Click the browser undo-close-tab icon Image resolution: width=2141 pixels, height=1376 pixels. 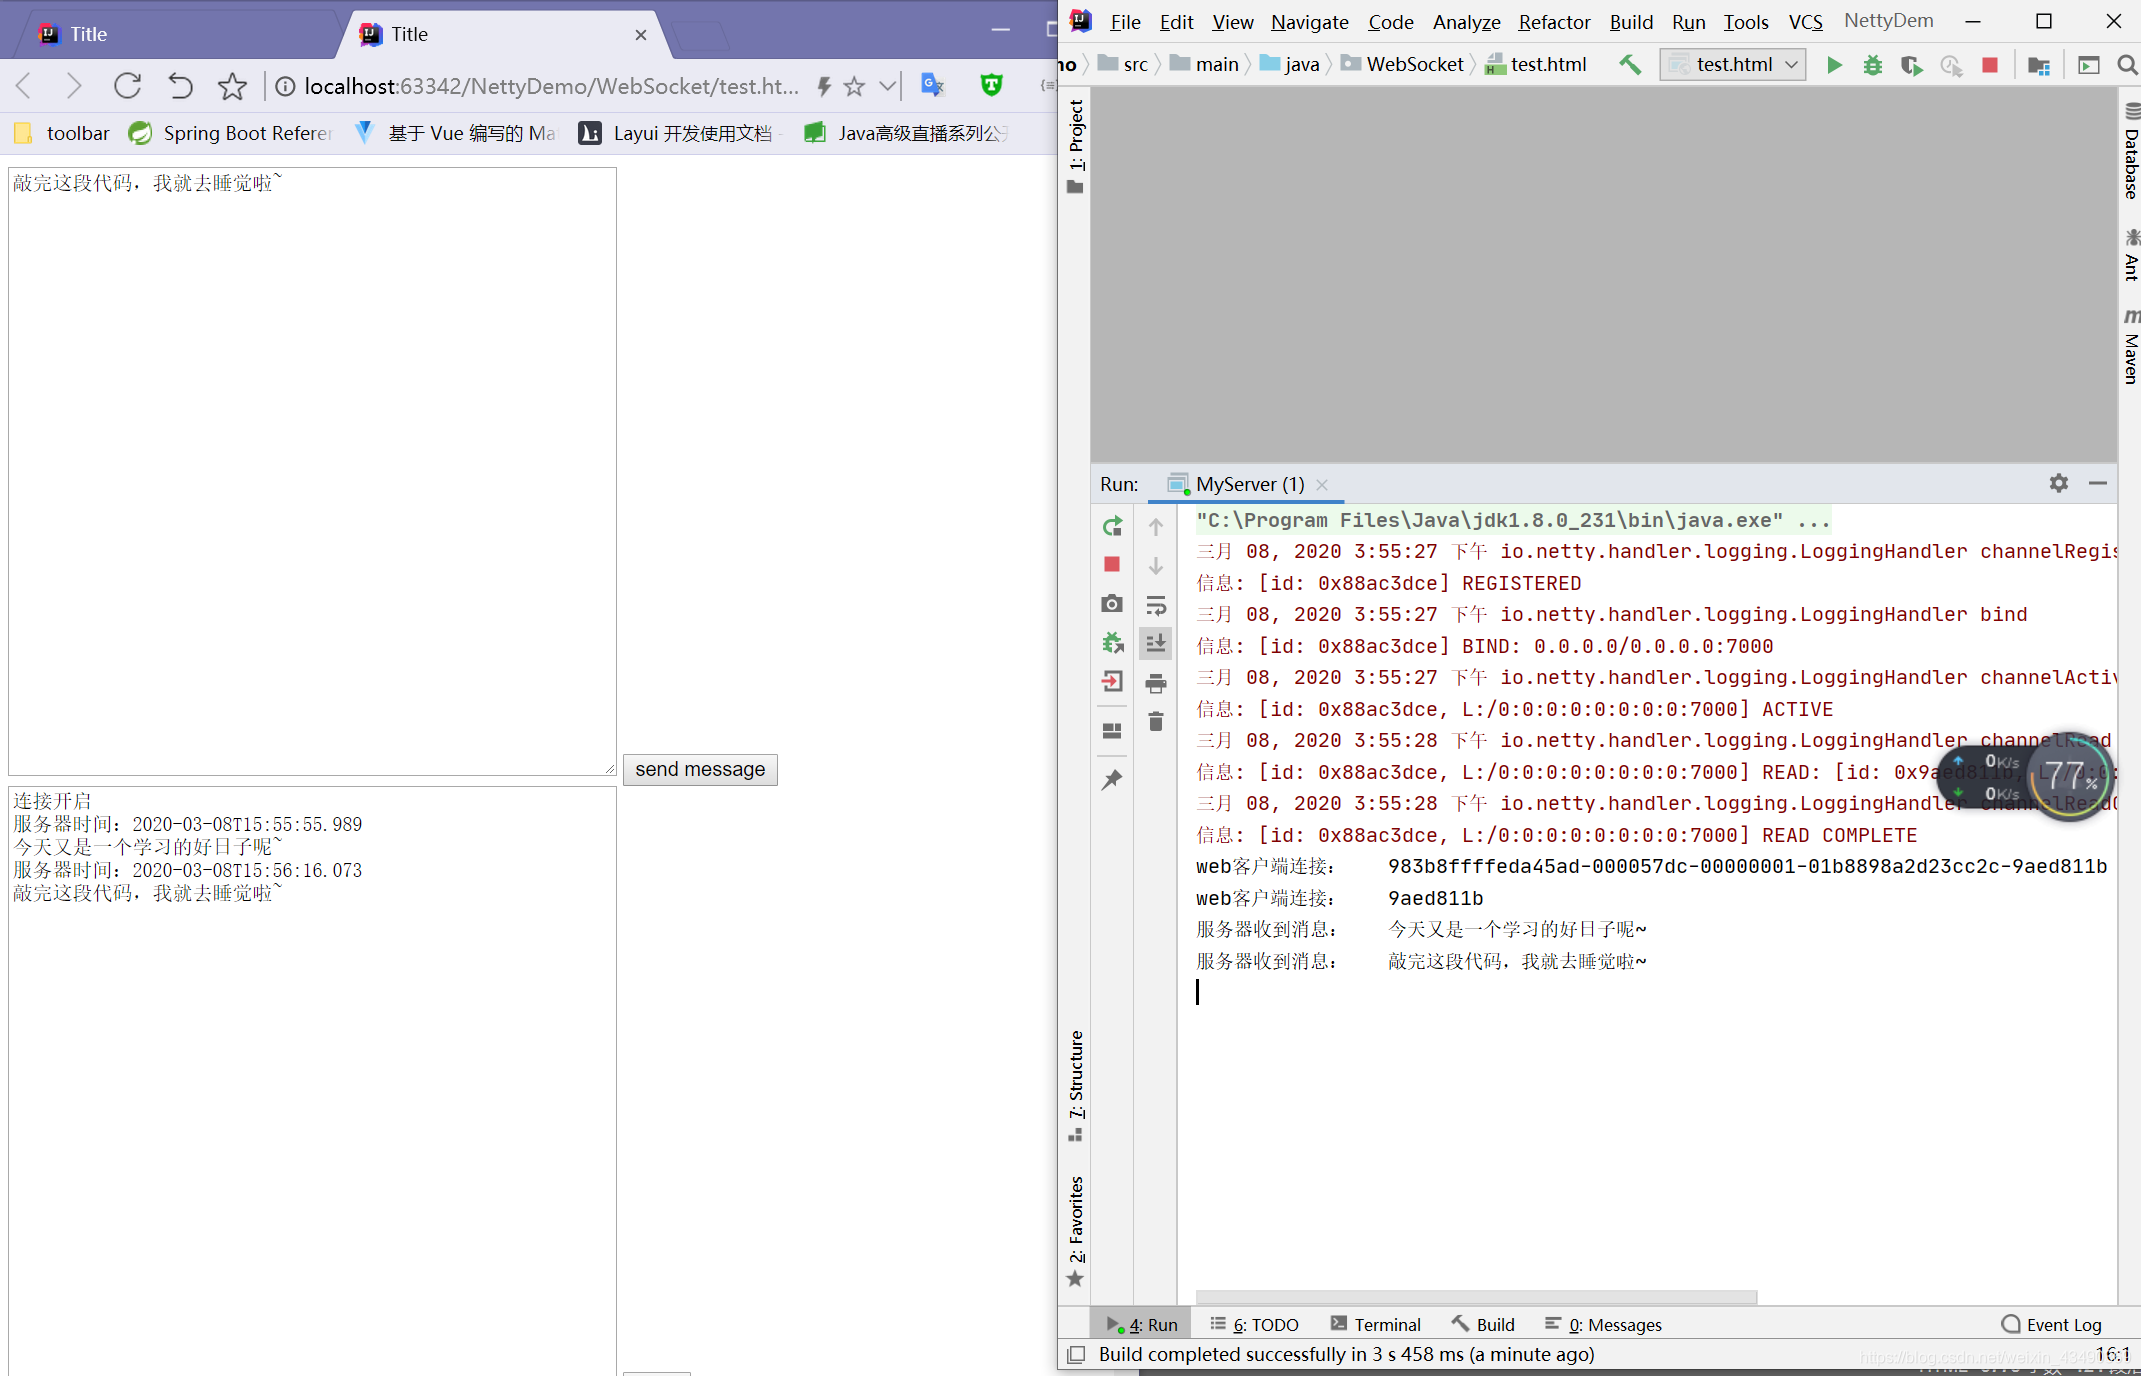[180, 86]
